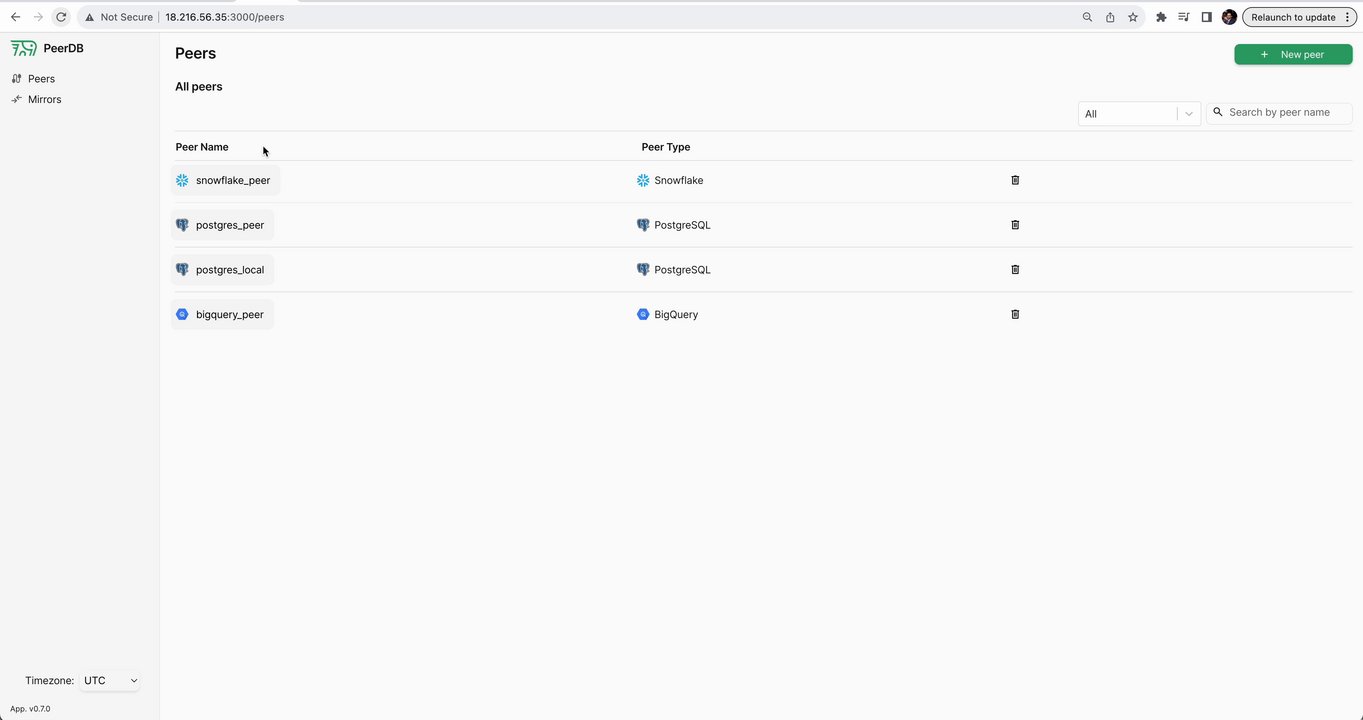1363x720 pixels.
Task: Click PostgreSQL icon beside postgres_peer name
Action: click(x=182, y=225)
